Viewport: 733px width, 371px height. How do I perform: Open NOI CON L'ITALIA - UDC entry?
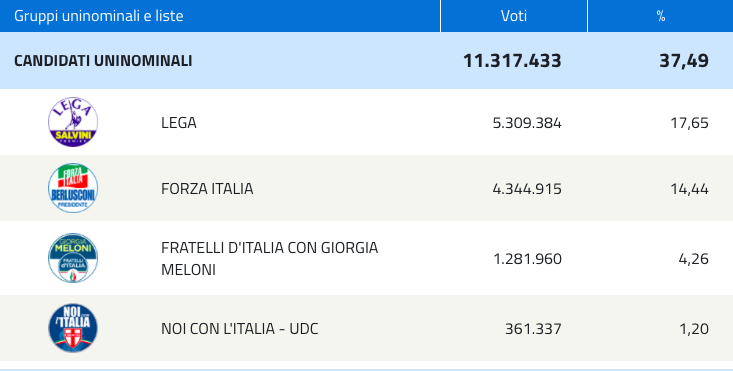point(239,329)
